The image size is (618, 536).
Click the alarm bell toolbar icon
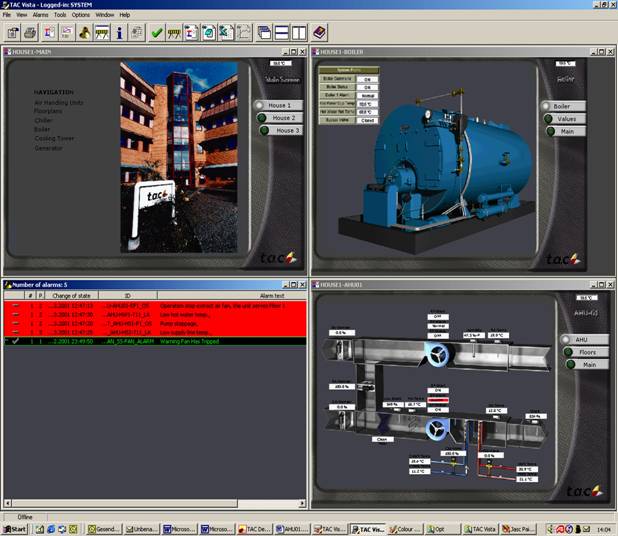84,33
